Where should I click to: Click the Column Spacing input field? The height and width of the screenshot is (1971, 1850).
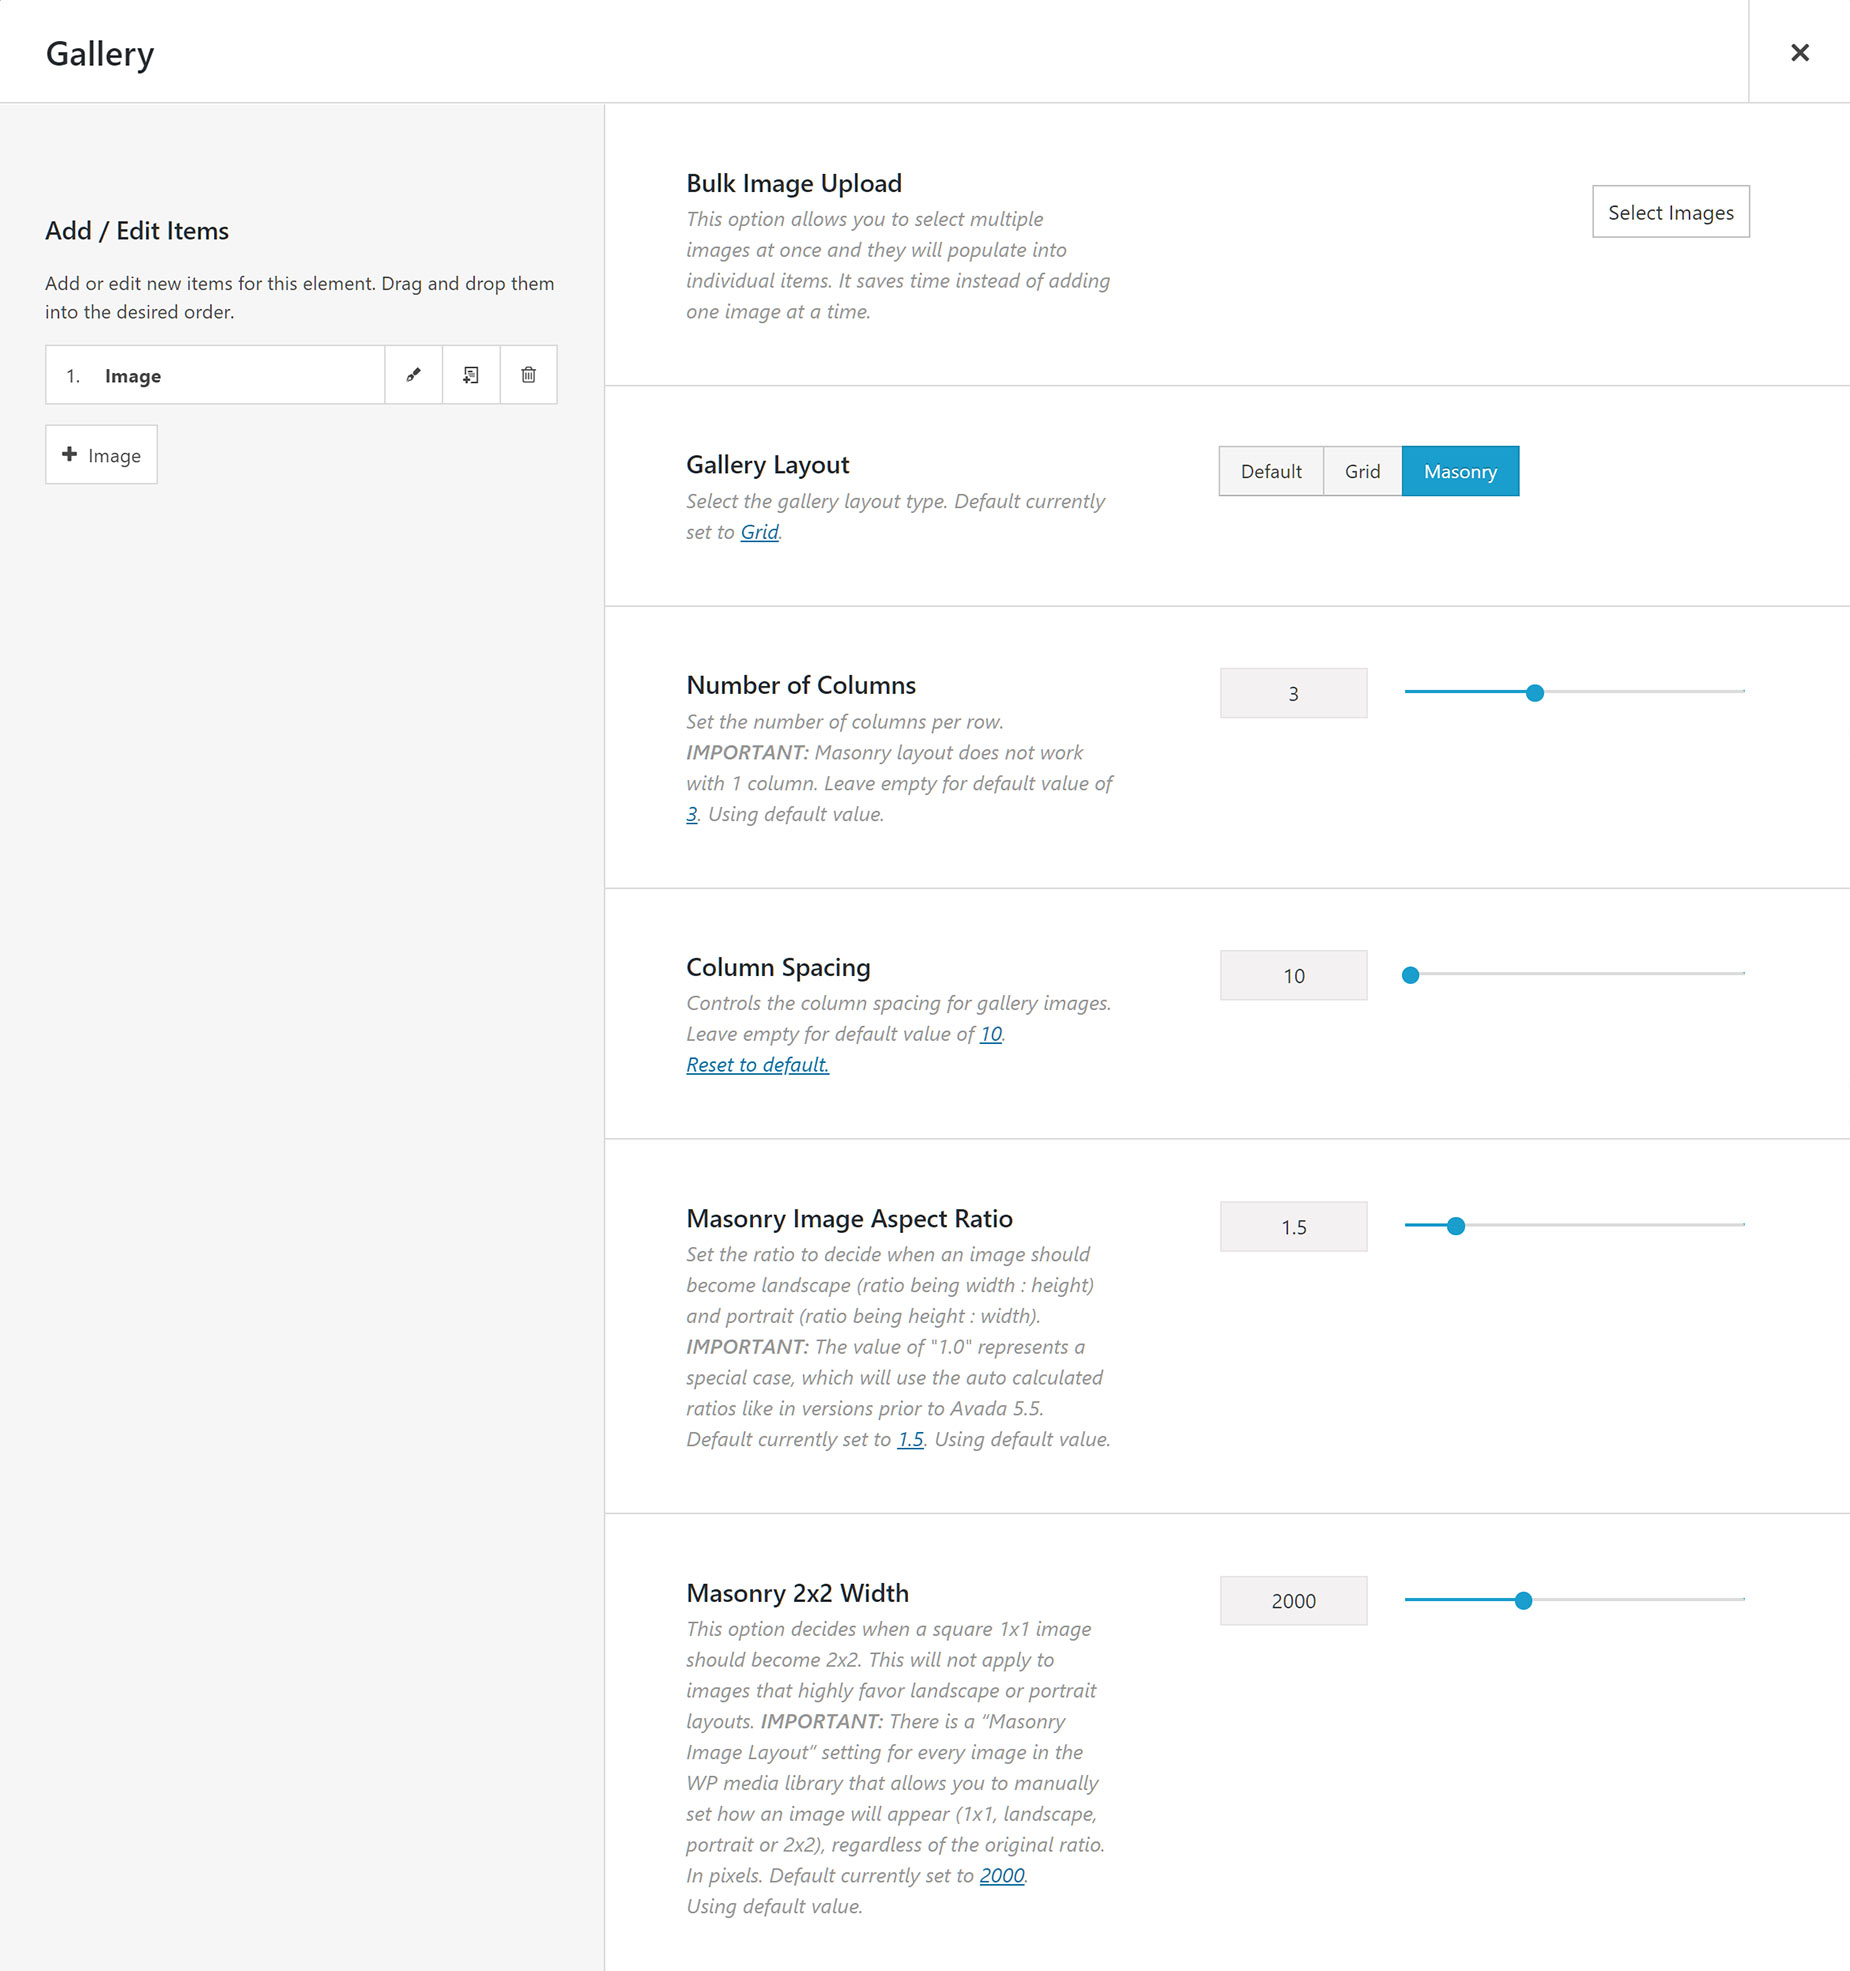[x=1293, y=975]
